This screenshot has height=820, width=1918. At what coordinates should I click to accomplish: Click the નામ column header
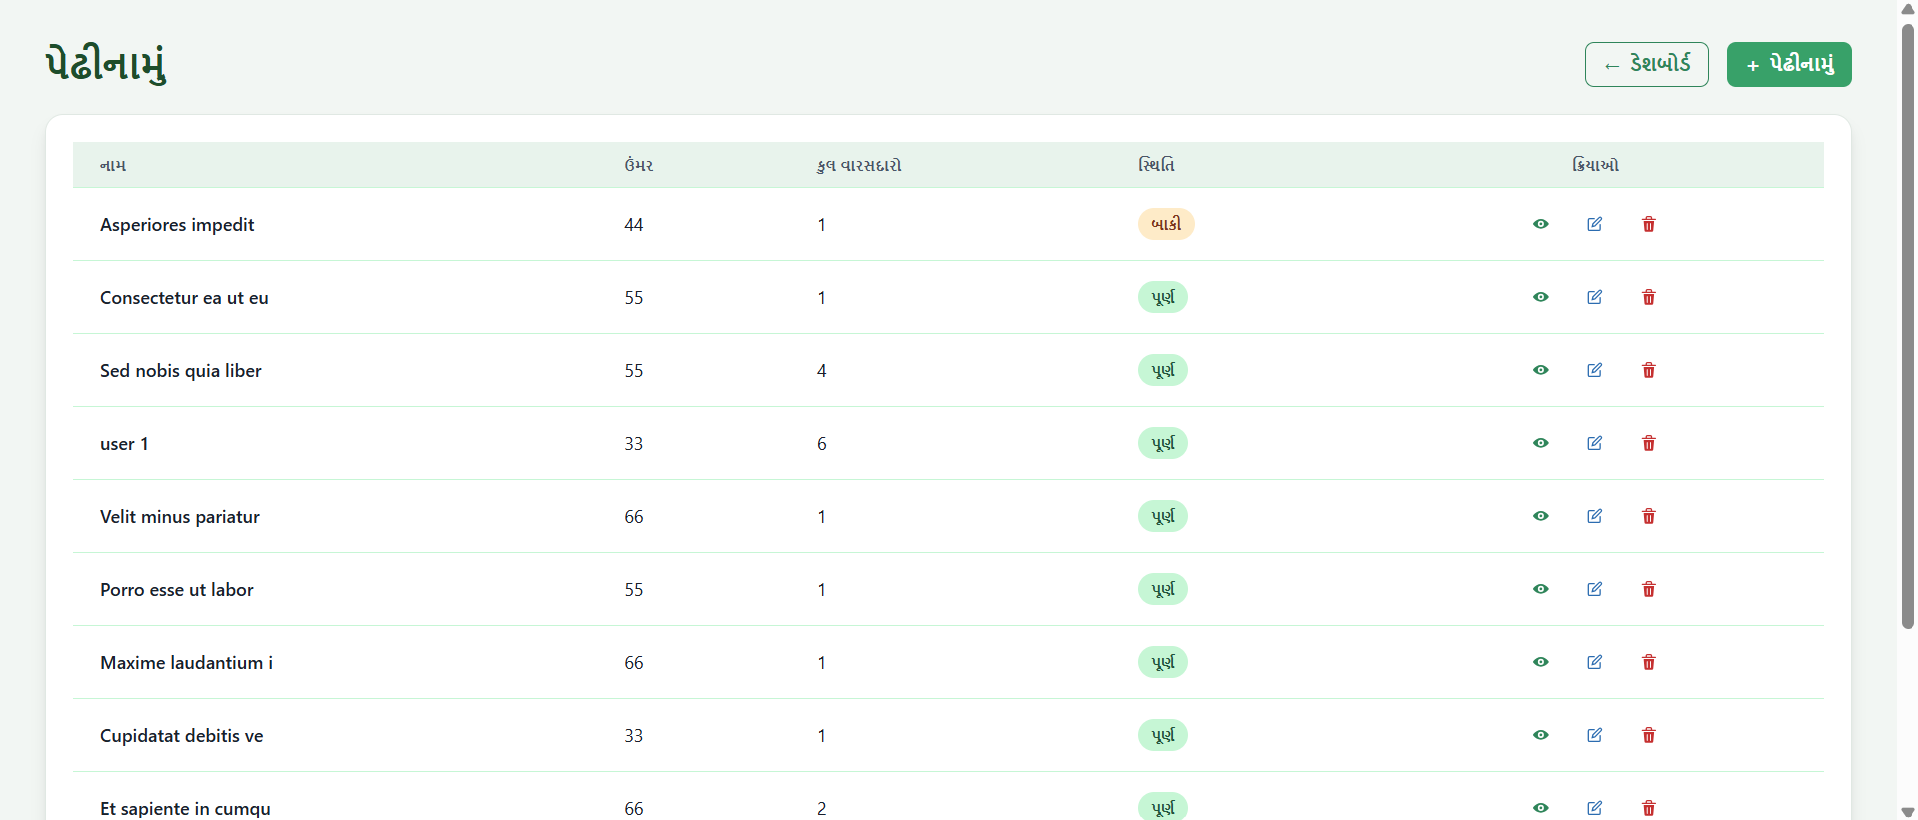113,165
